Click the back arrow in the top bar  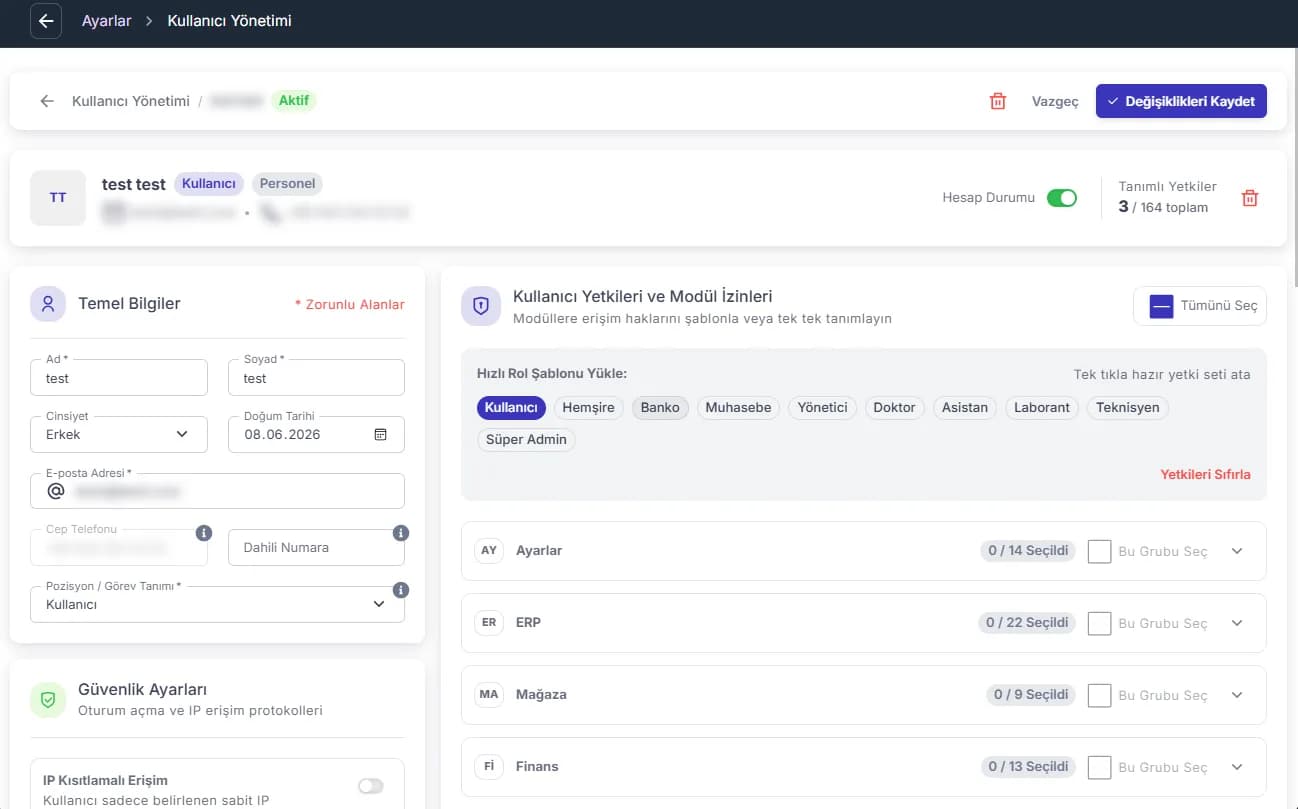coord(46,21)
